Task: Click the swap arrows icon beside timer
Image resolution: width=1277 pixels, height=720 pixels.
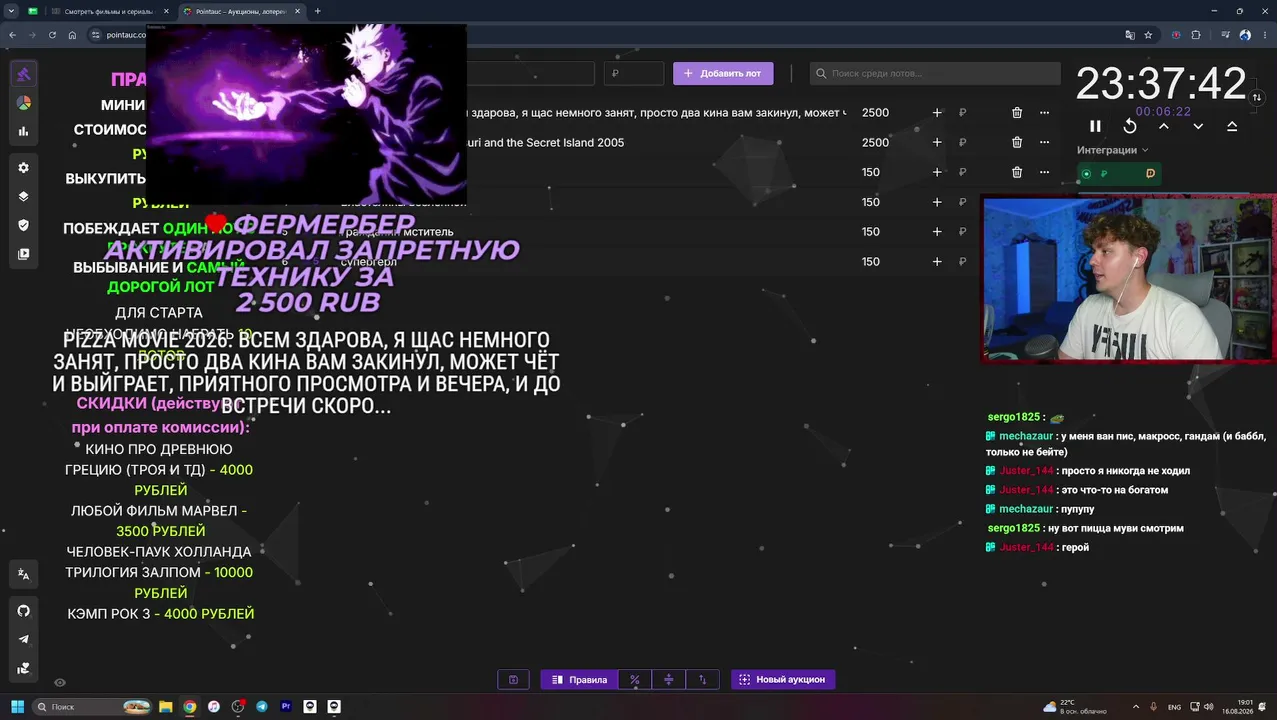Action: pyautogui.click(x=1257, y=97)
